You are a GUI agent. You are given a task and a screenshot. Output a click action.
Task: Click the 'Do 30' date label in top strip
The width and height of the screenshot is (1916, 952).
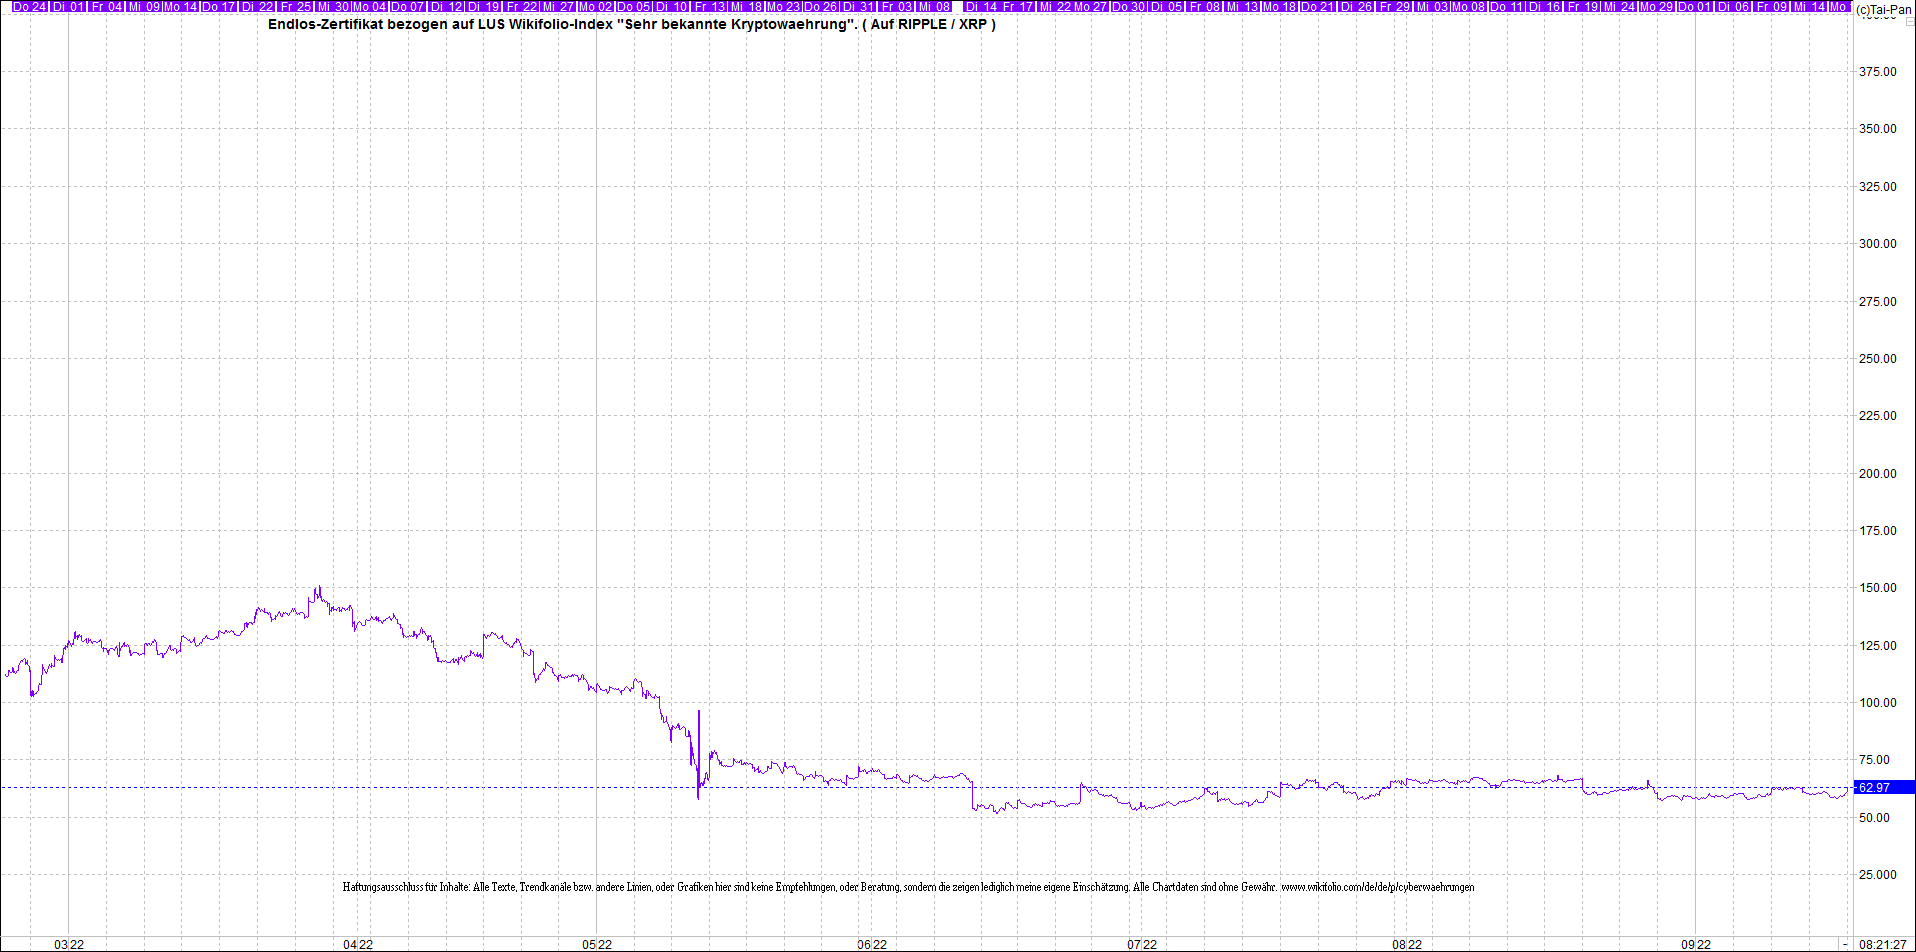click(x=1128, y=7)
